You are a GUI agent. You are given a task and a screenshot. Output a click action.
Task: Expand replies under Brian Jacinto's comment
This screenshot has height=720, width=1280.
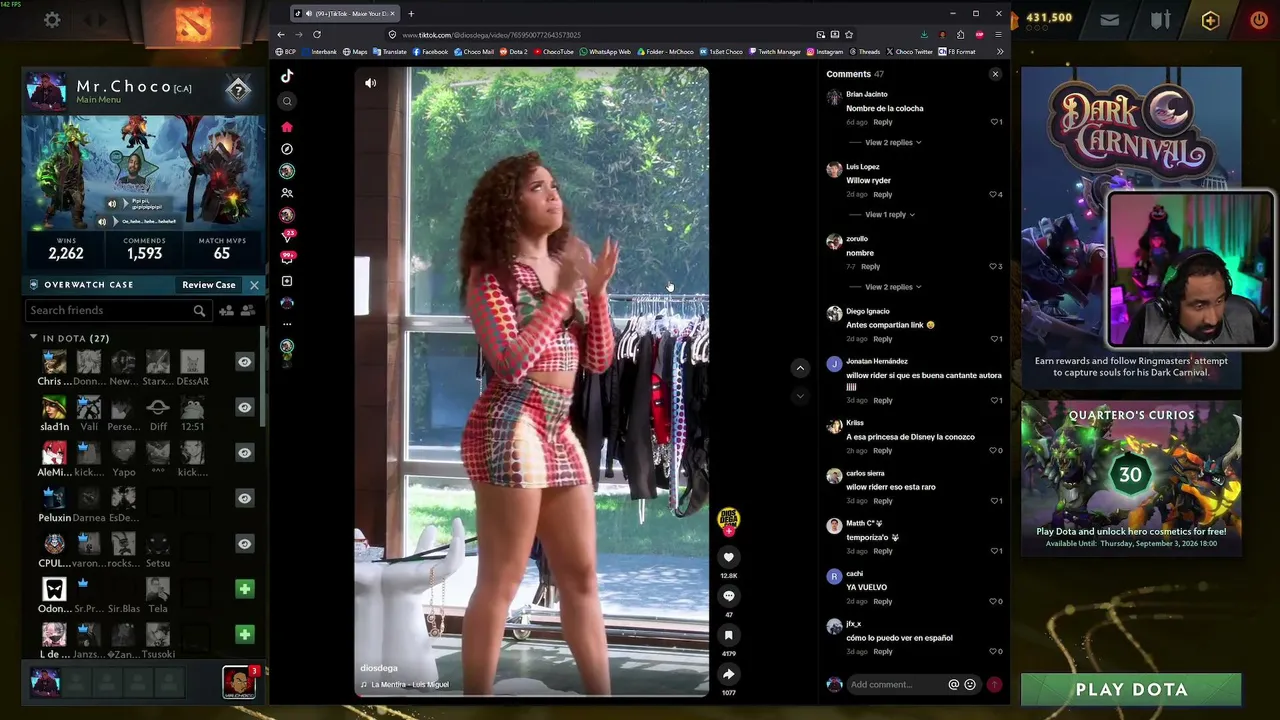[893, 143]
